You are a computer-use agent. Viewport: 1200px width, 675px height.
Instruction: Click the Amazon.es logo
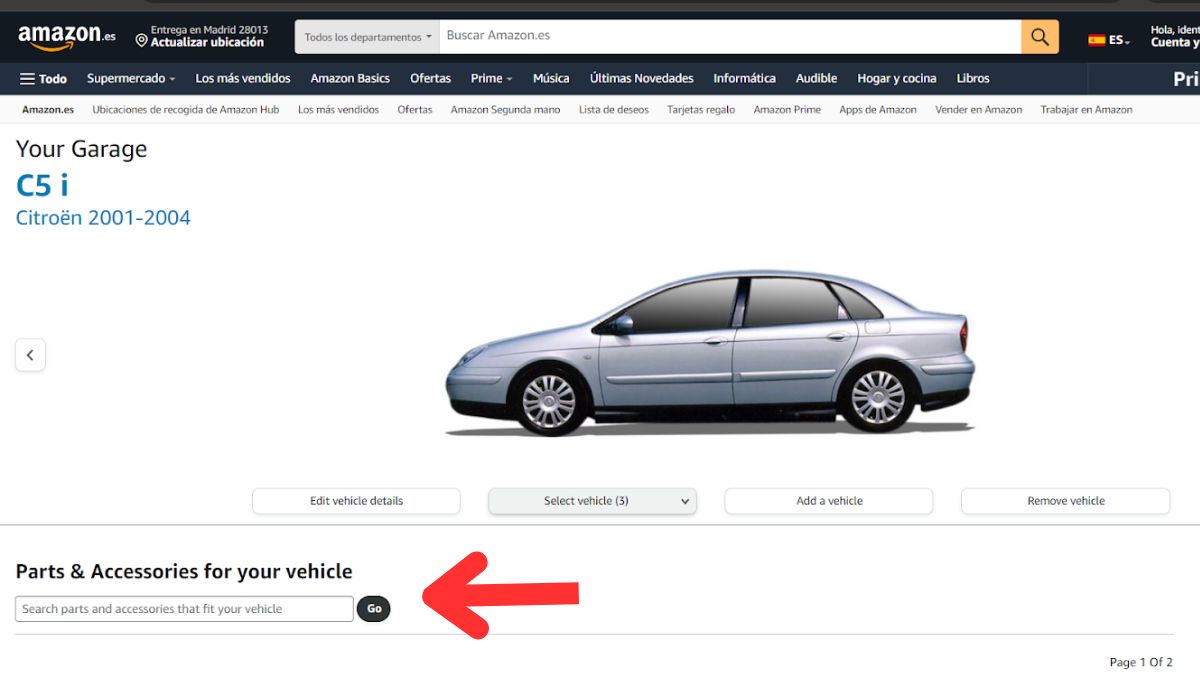click(62, 37)
